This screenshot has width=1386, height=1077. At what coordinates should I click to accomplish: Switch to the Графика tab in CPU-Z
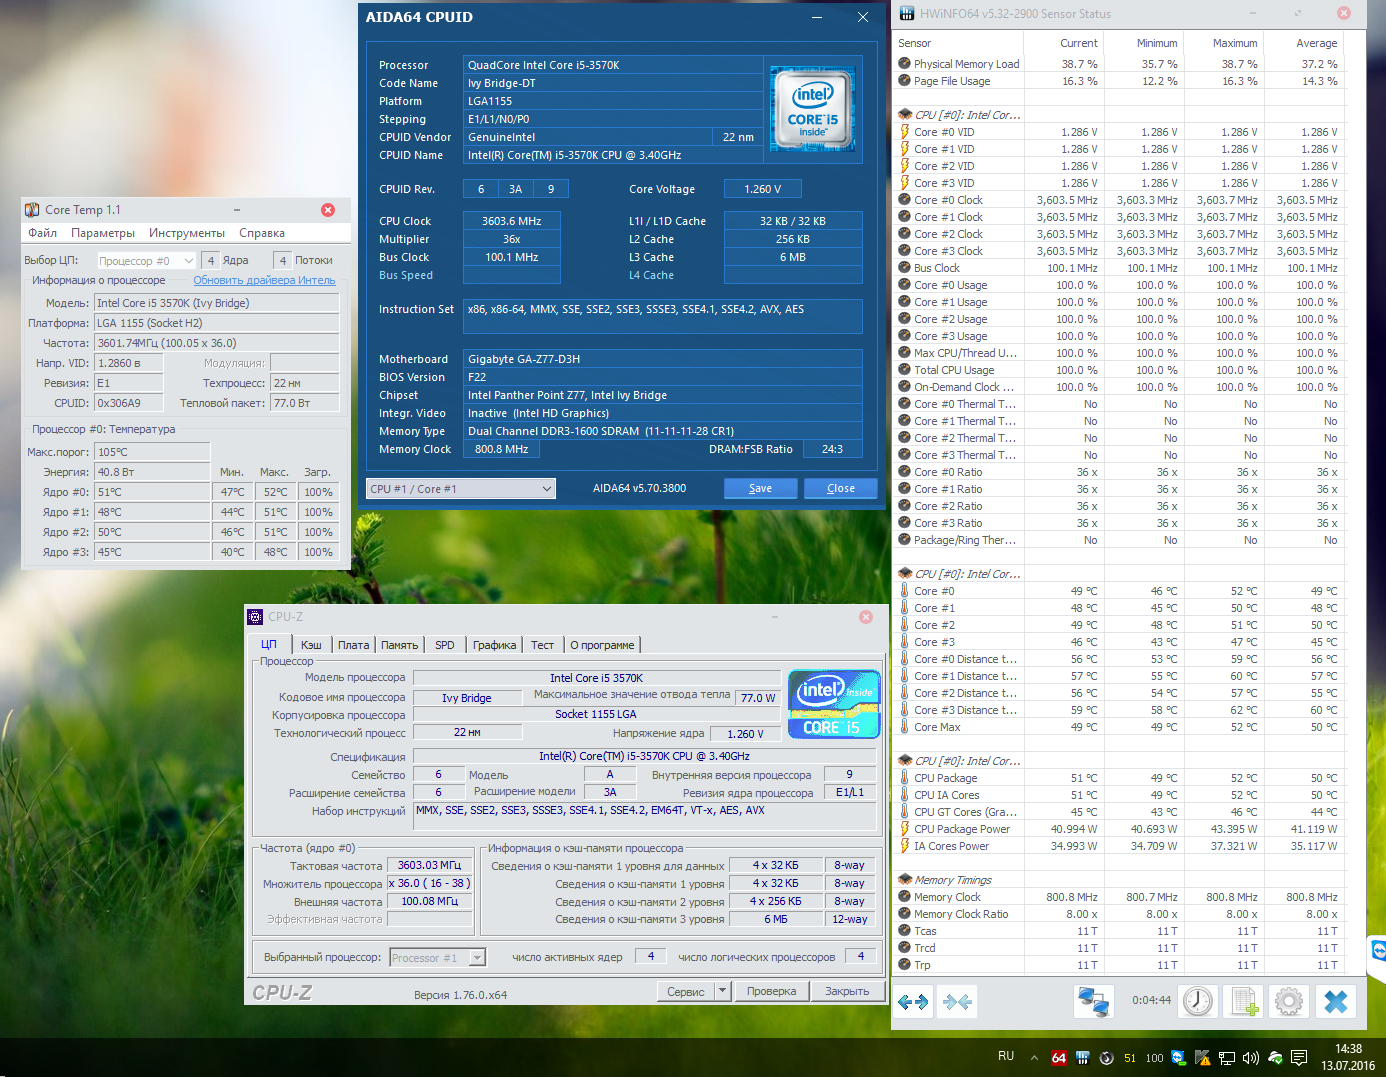coord(494,645)
